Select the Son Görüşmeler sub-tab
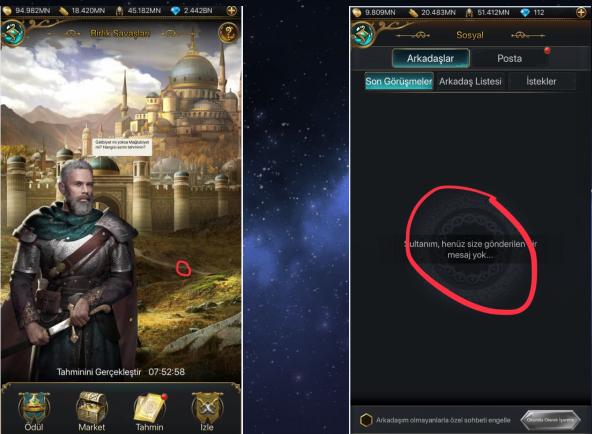 pos(399,81)
